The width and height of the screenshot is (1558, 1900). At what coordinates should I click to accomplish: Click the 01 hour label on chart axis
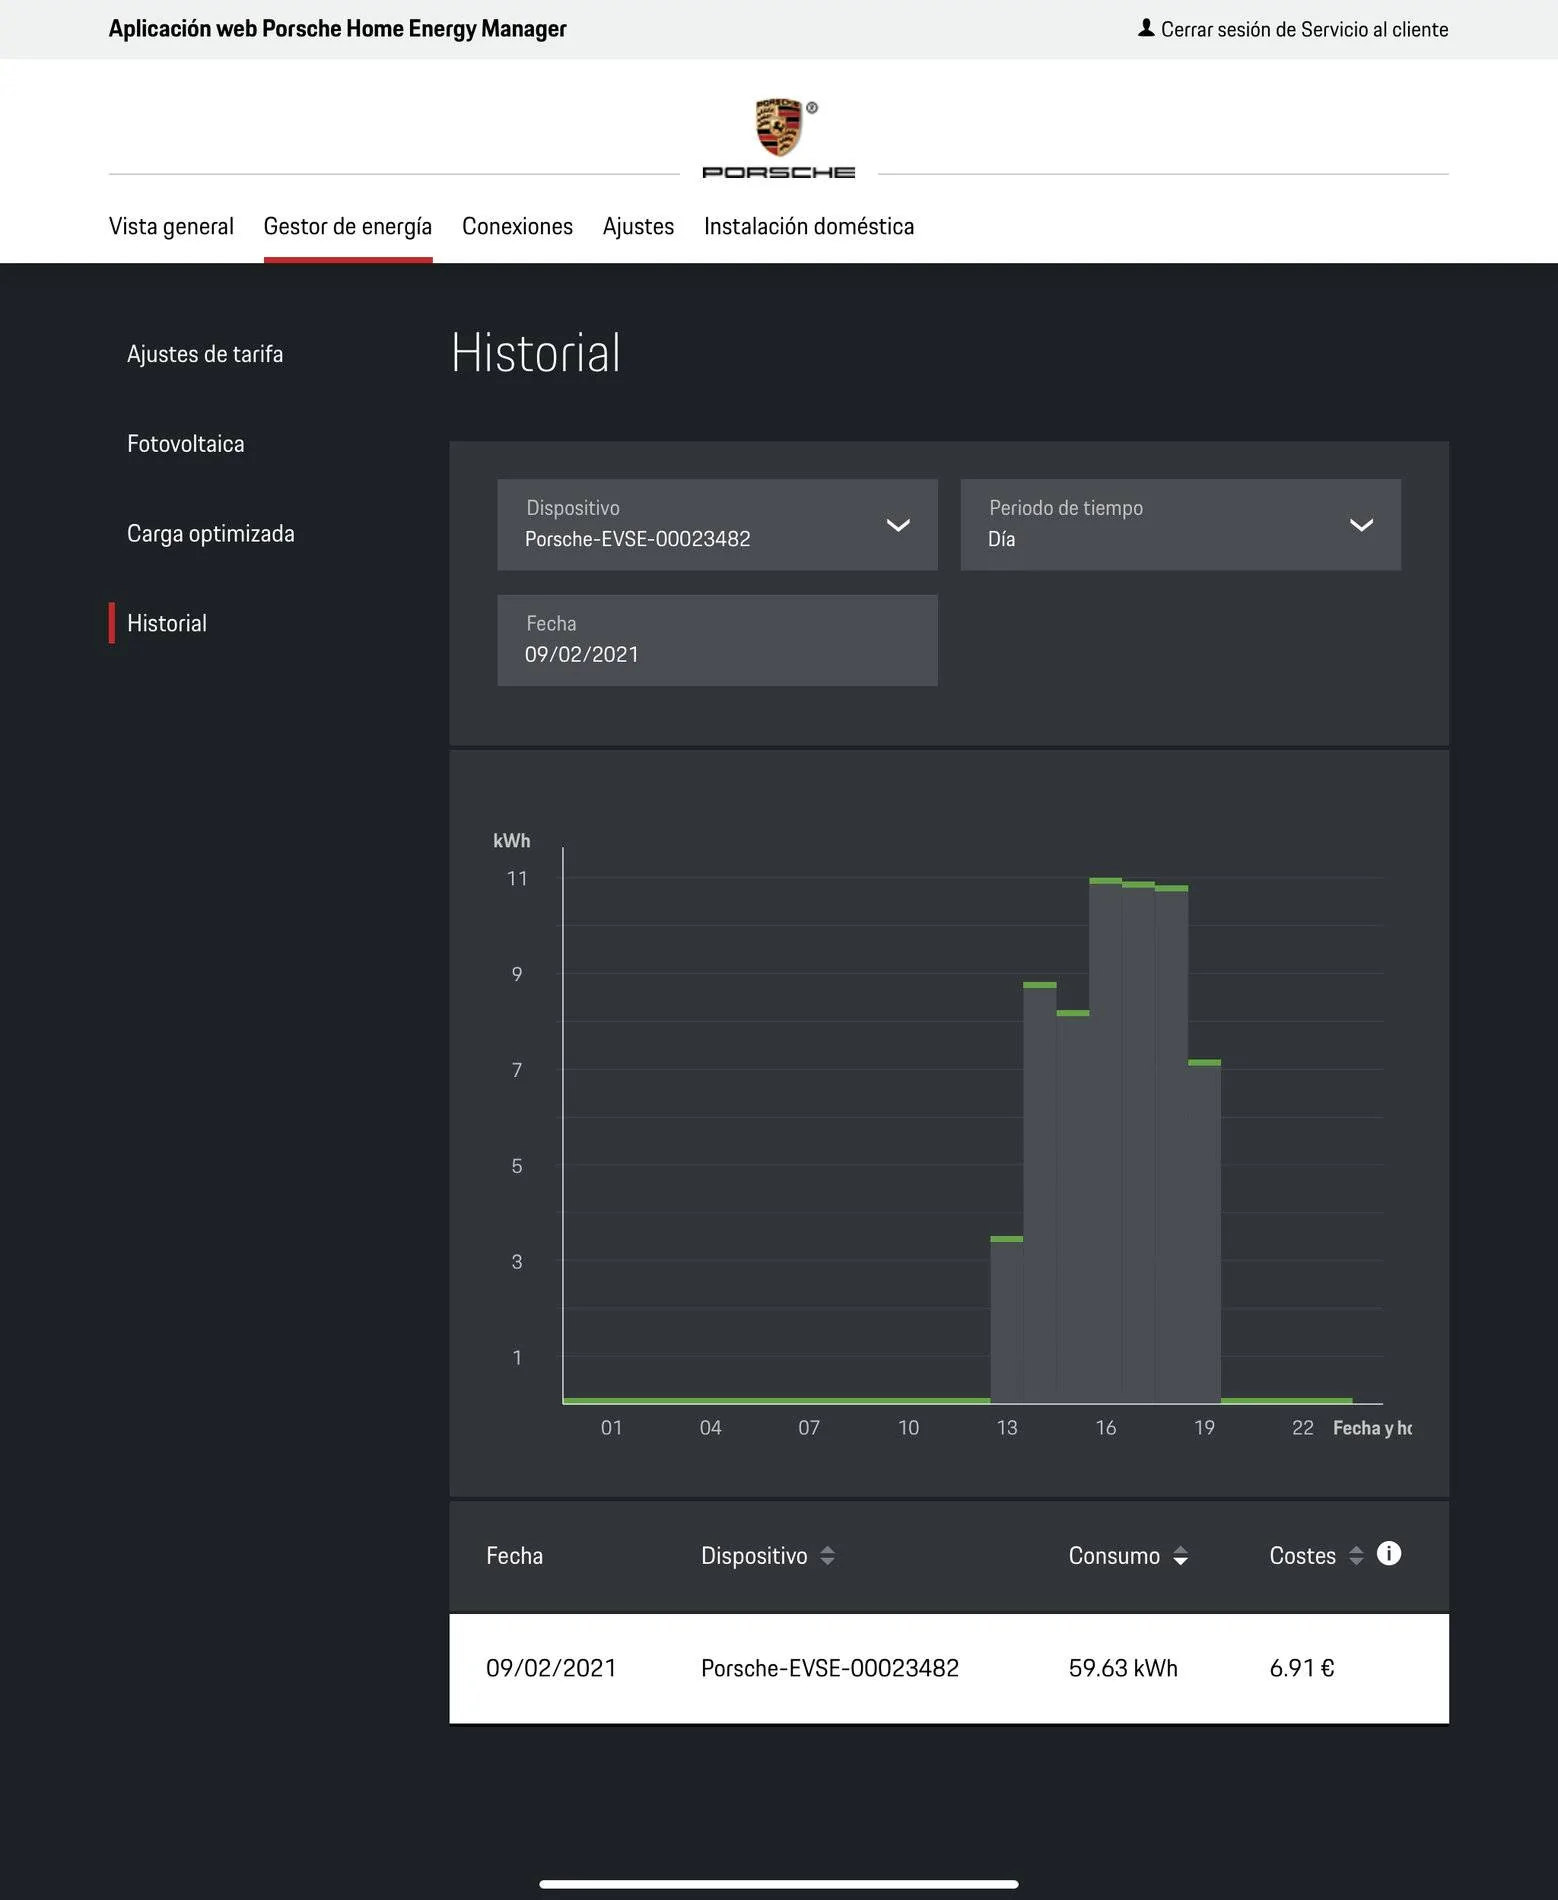click(611, 1428)
